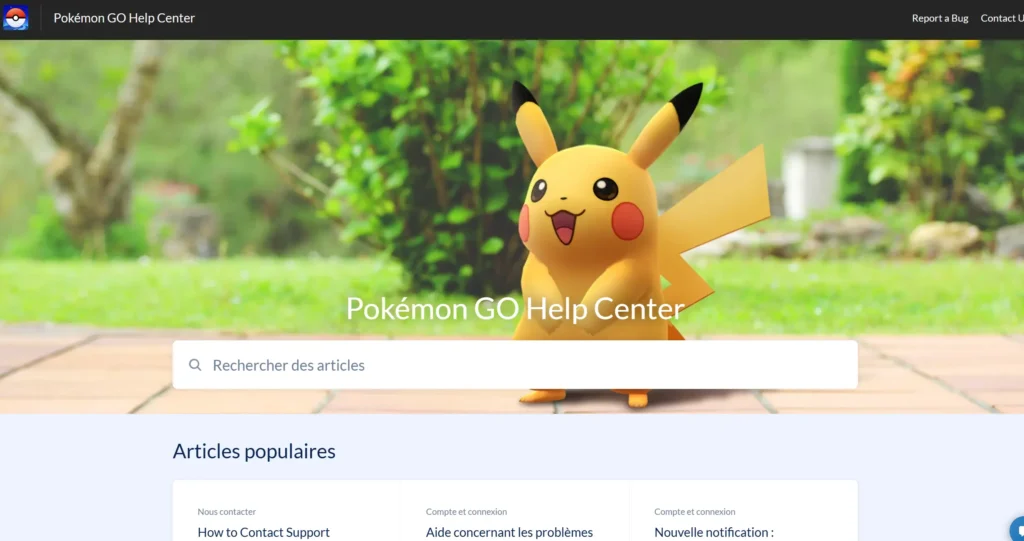Open the How to Contact Support article

click(263, 533)
